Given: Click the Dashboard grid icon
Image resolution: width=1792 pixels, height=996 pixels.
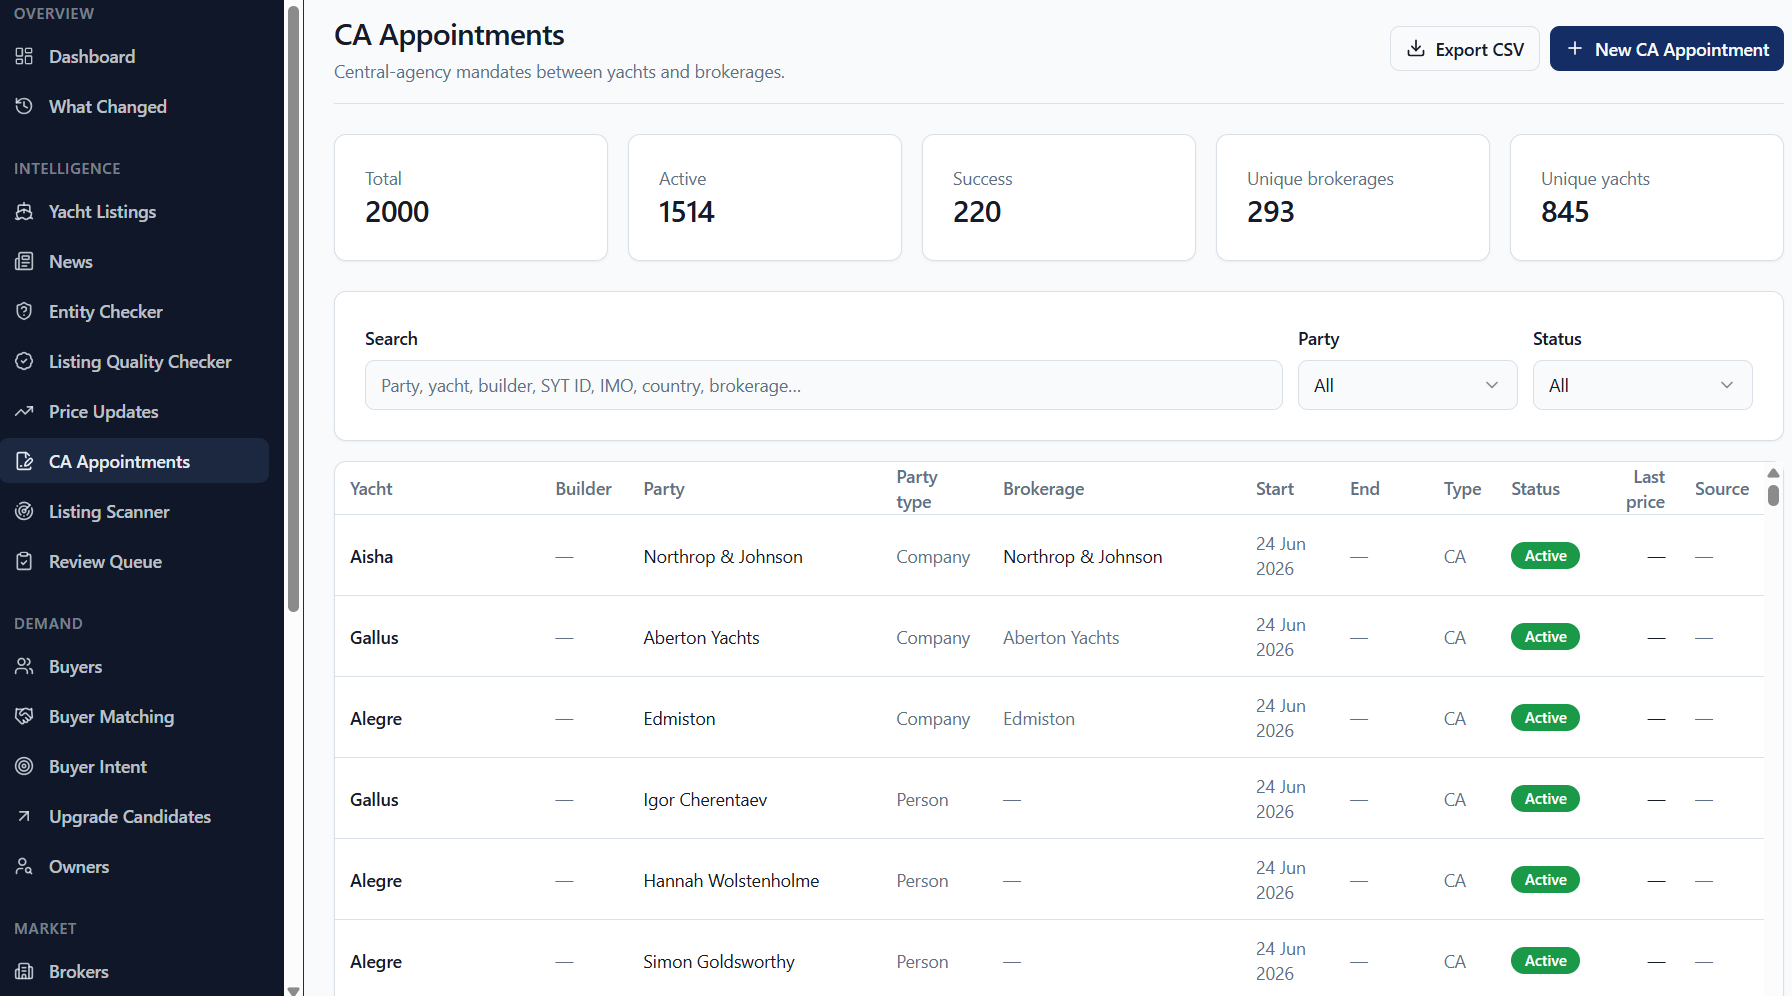Looking at the screenshot, I should [25, 56].
